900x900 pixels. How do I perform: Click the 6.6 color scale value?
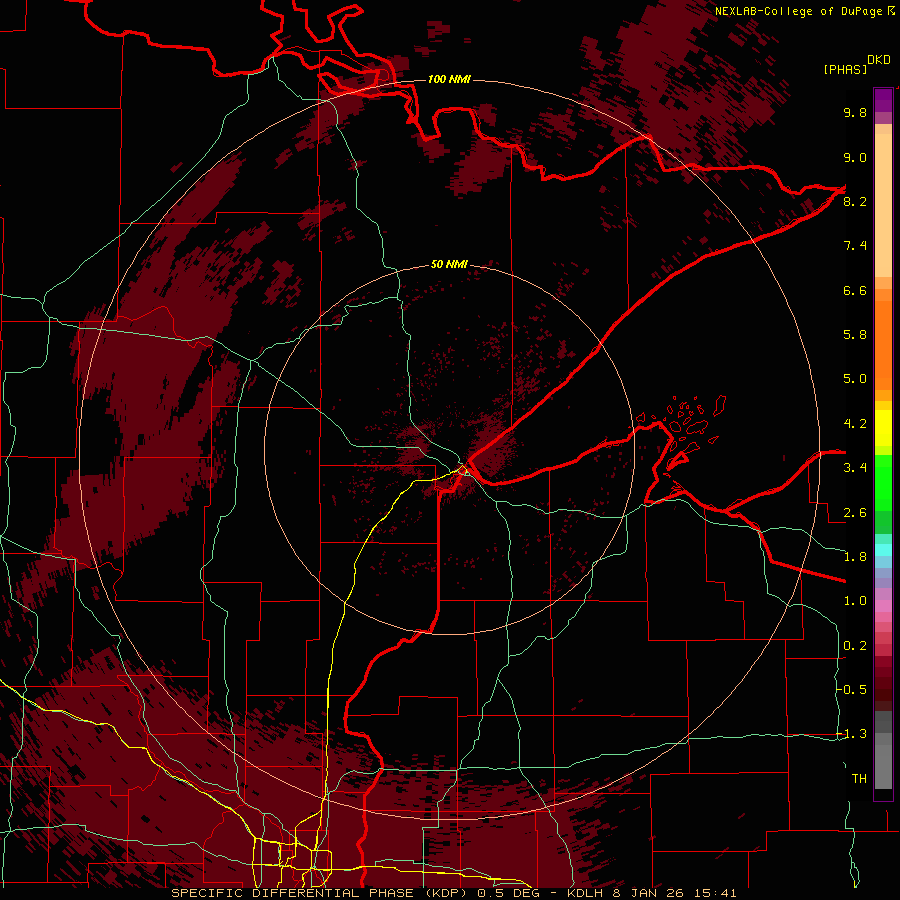[855, 290]
